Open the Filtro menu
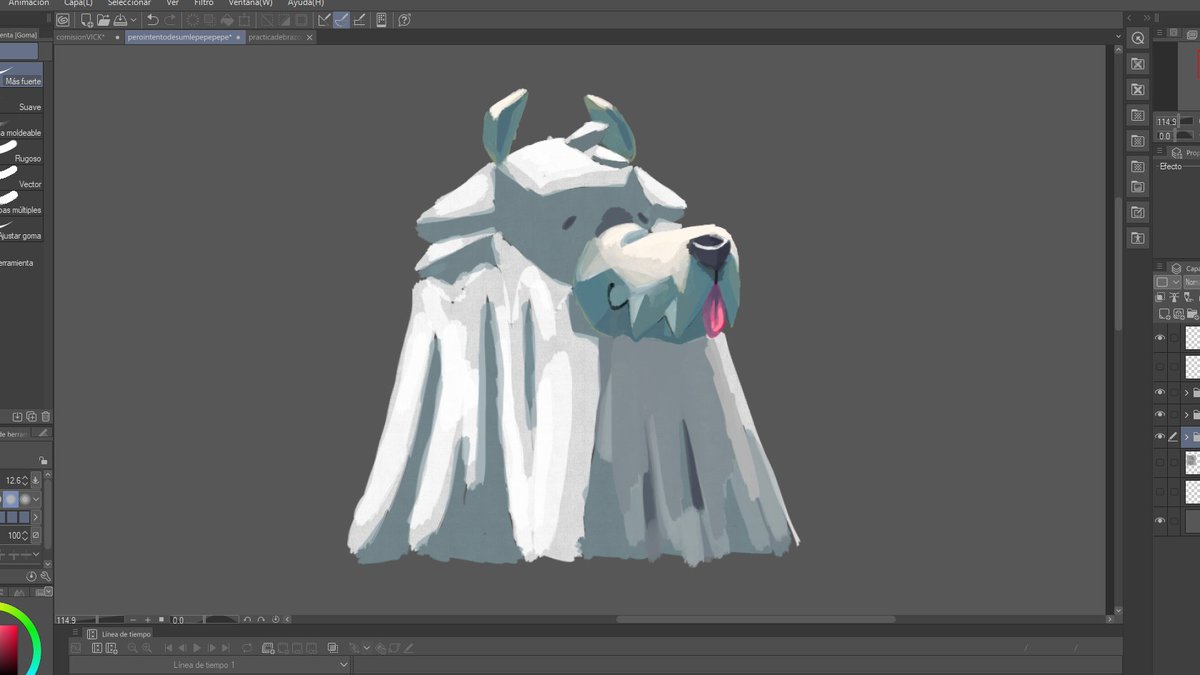Viewport: 1200px width, 675px height. [204, 3]
